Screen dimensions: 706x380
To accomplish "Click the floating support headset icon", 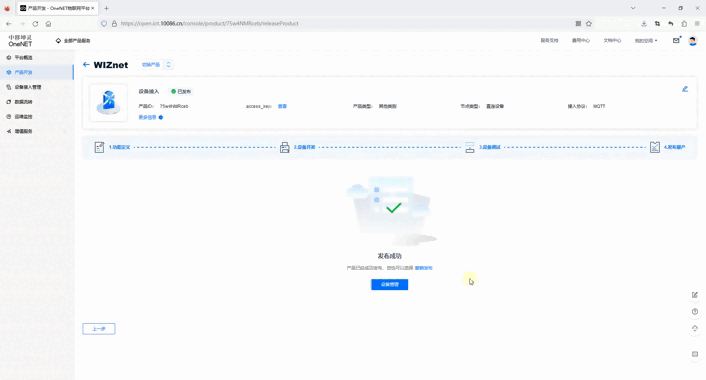I will [695, 329].
